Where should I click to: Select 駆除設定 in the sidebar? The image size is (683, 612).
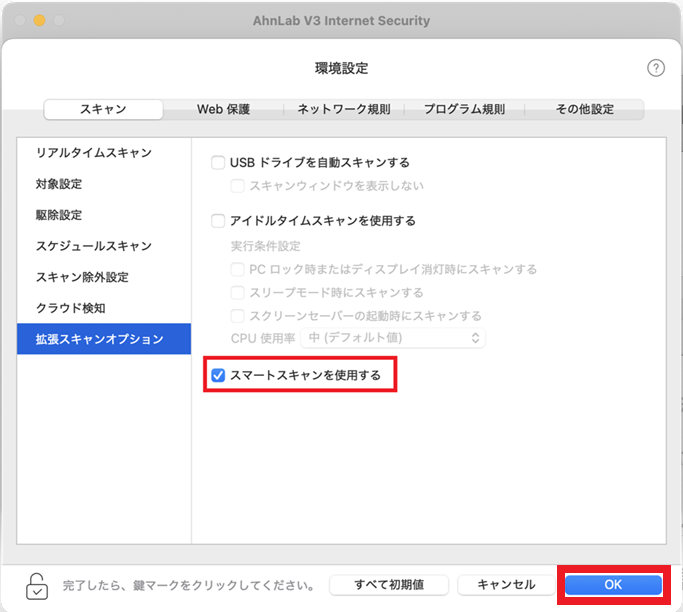[104, 215]
